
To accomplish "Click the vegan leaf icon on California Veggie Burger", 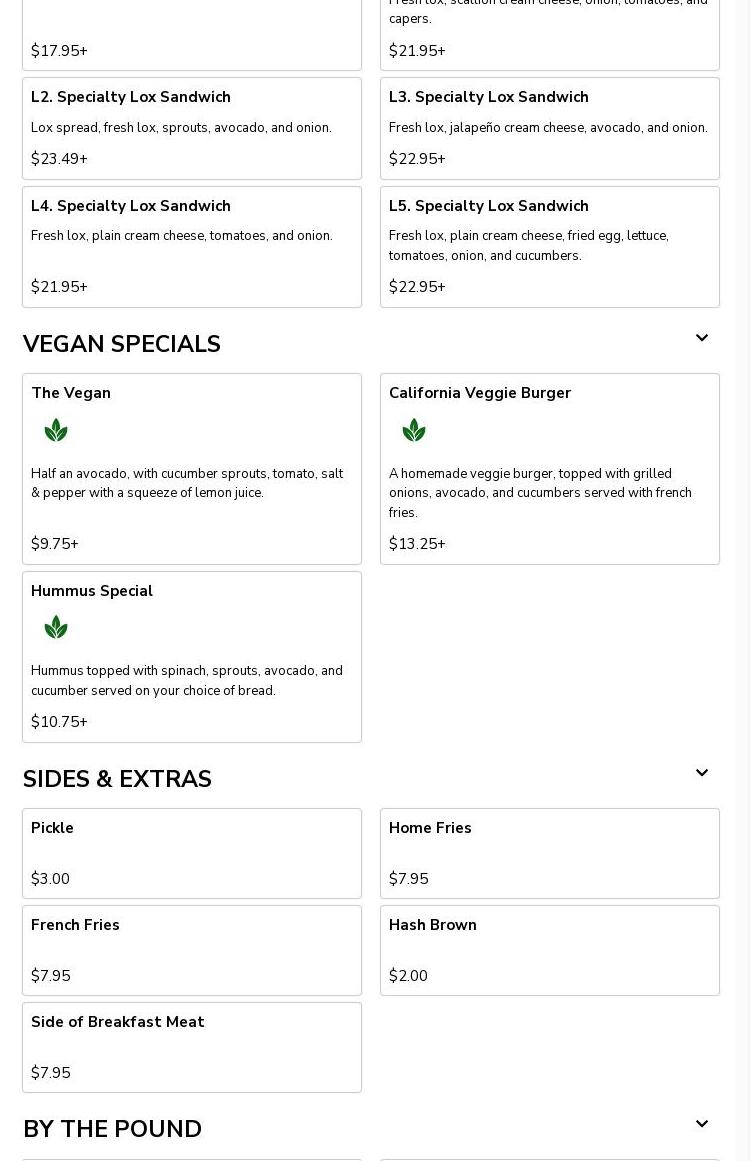I will click(x=414, y=430).
